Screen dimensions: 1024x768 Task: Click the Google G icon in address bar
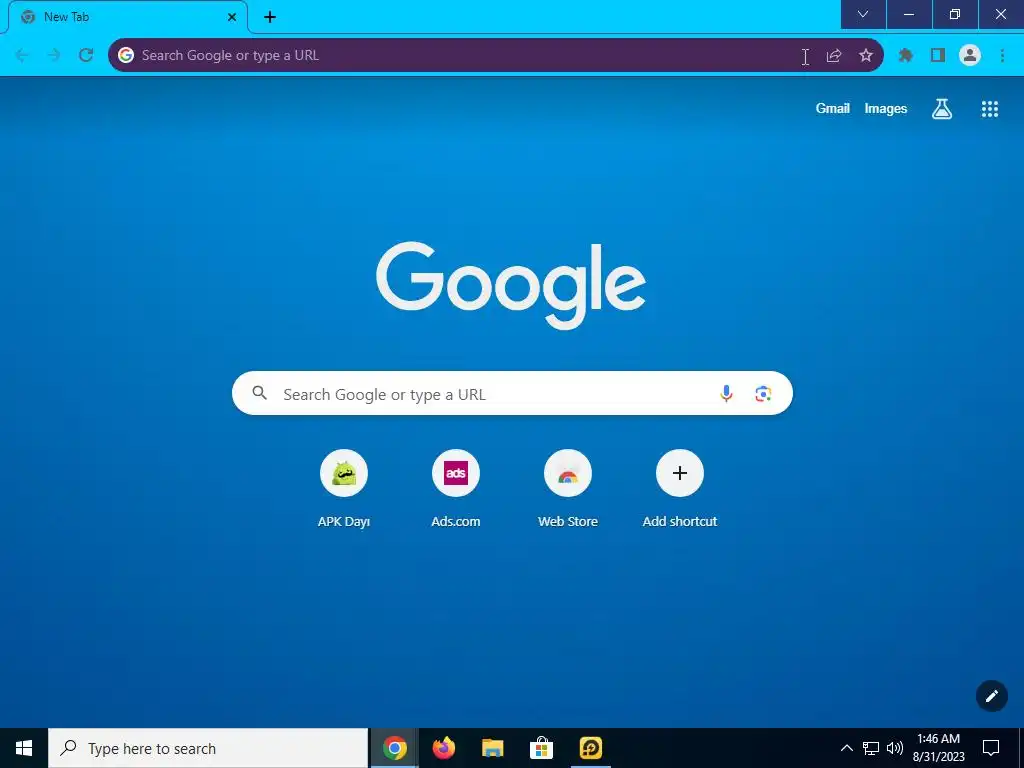point(125,56)
